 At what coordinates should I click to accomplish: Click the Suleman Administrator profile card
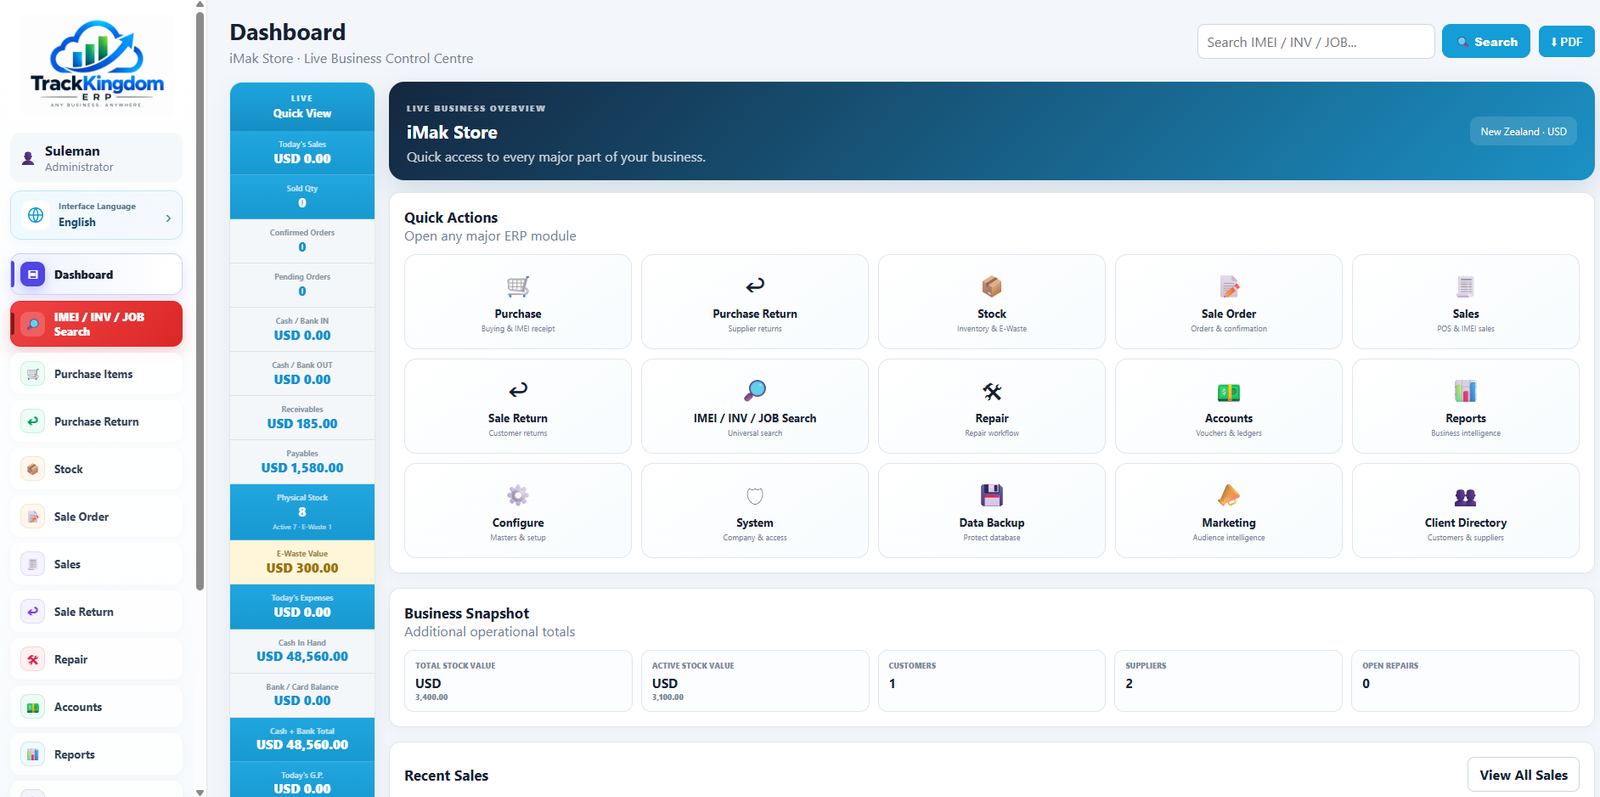coord(96,158)
